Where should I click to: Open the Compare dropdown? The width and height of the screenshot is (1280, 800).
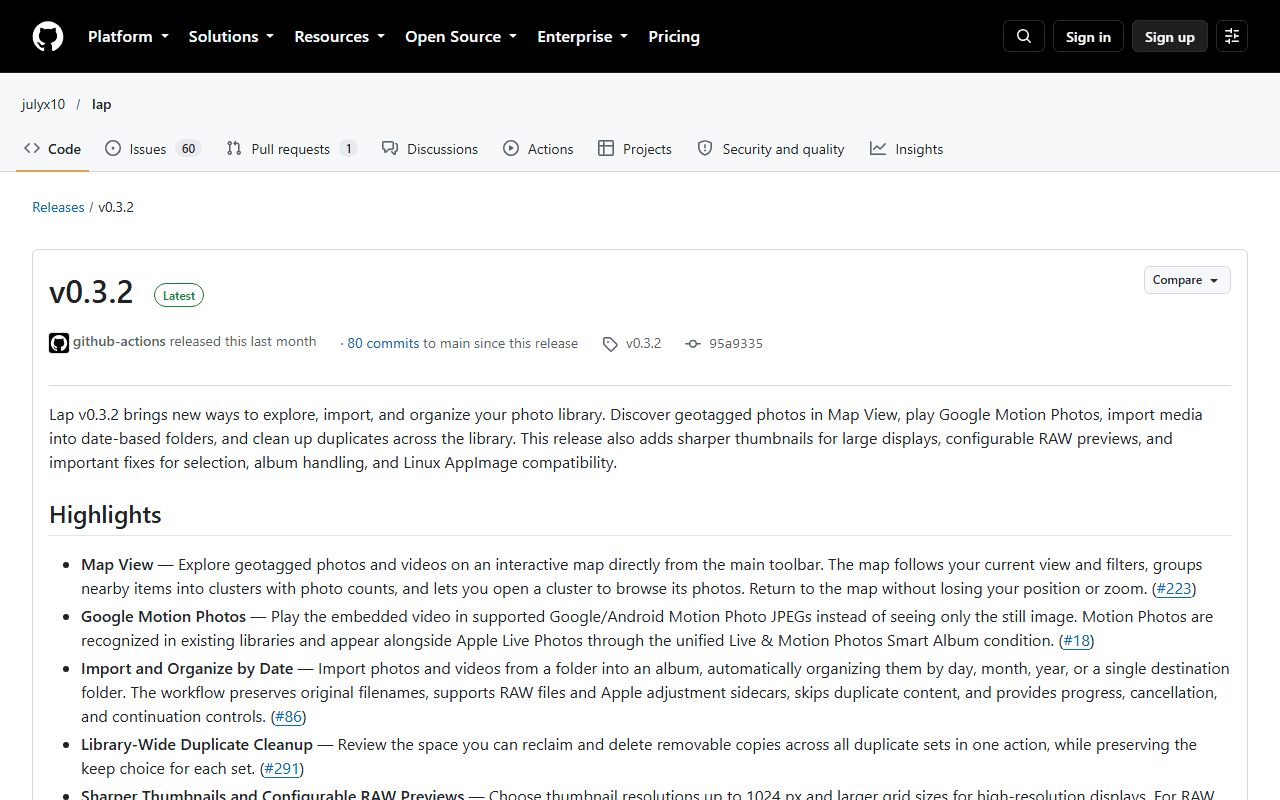pyautogui.click(x=1187, y=280)
